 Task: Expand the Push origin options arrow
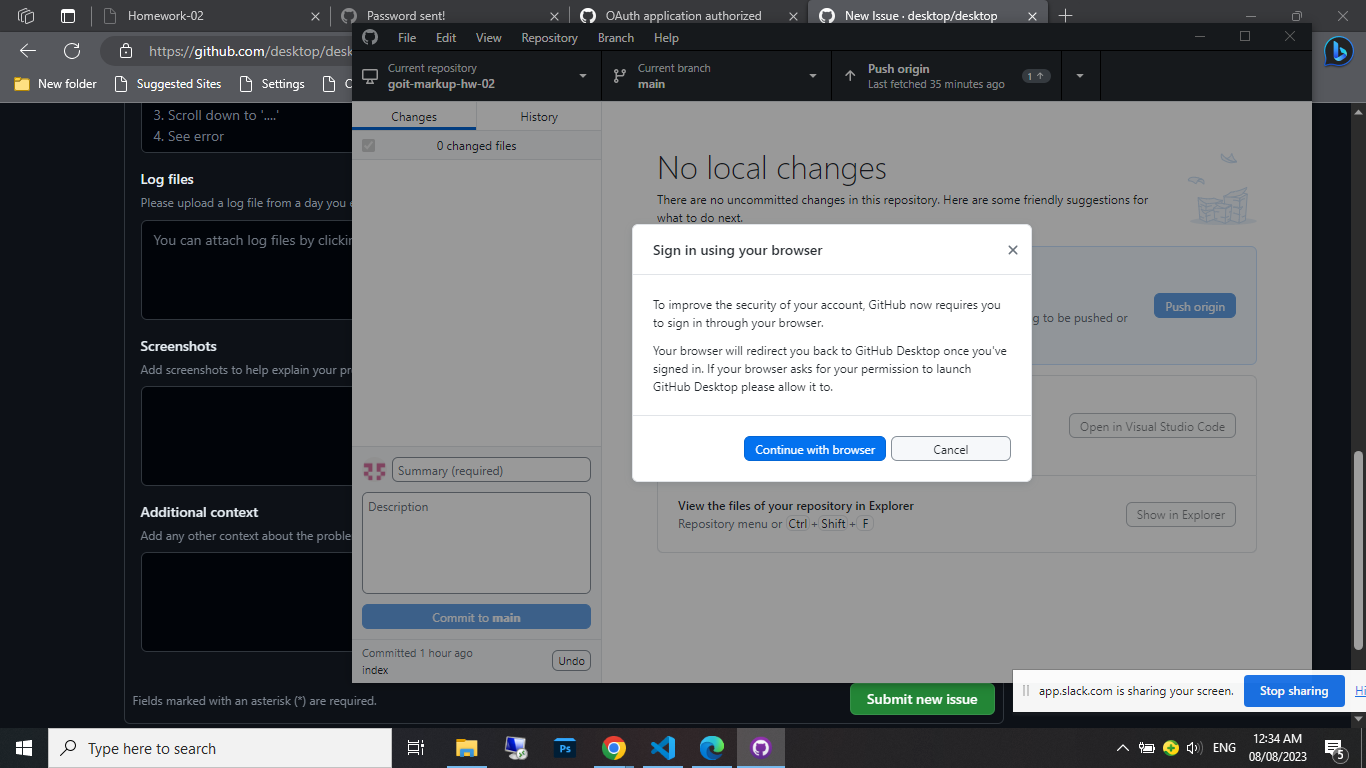(x=1079, y=75)
